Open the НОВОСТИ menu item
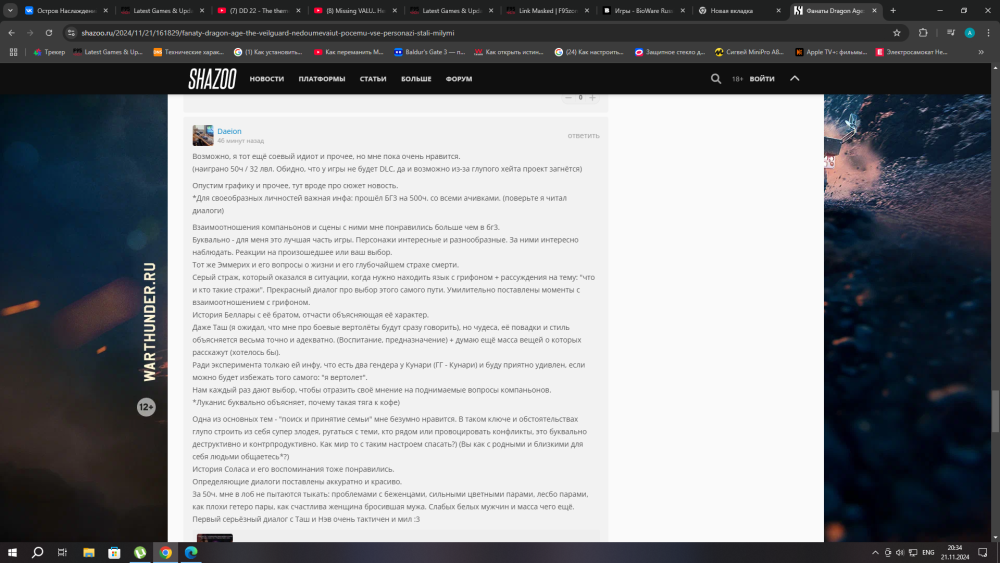Image resolution: width=1000 pixels, height=563 pixels. 267,78
